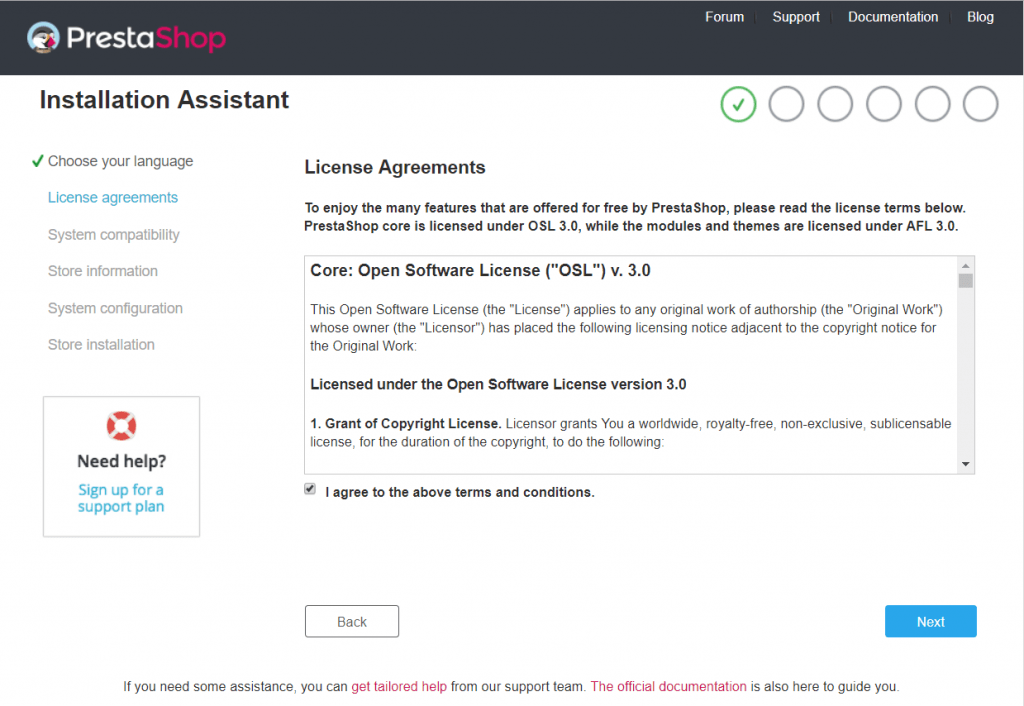Click the green tick beside Choose your language
Viewport: 1024px width, 706px height.
(x=38, y=161)
